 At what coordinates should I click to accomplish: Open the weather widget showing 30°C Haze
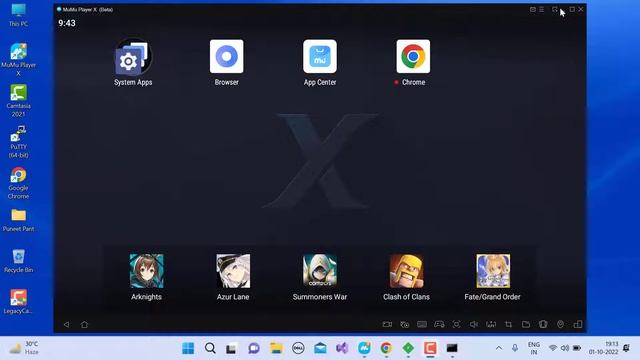[x=24, y=348]
